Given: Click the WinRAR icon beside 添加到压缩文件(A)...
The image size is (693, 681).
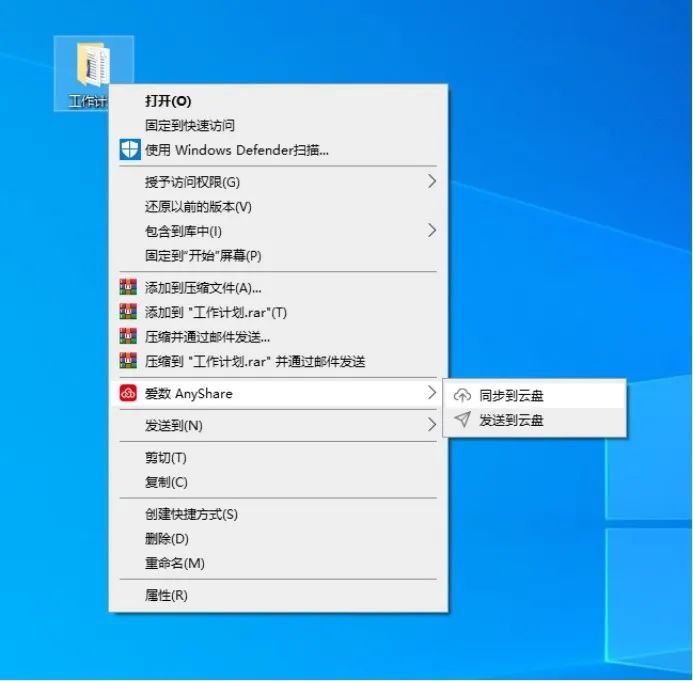Looking at the screenshot, I should [x=128, y=287].
